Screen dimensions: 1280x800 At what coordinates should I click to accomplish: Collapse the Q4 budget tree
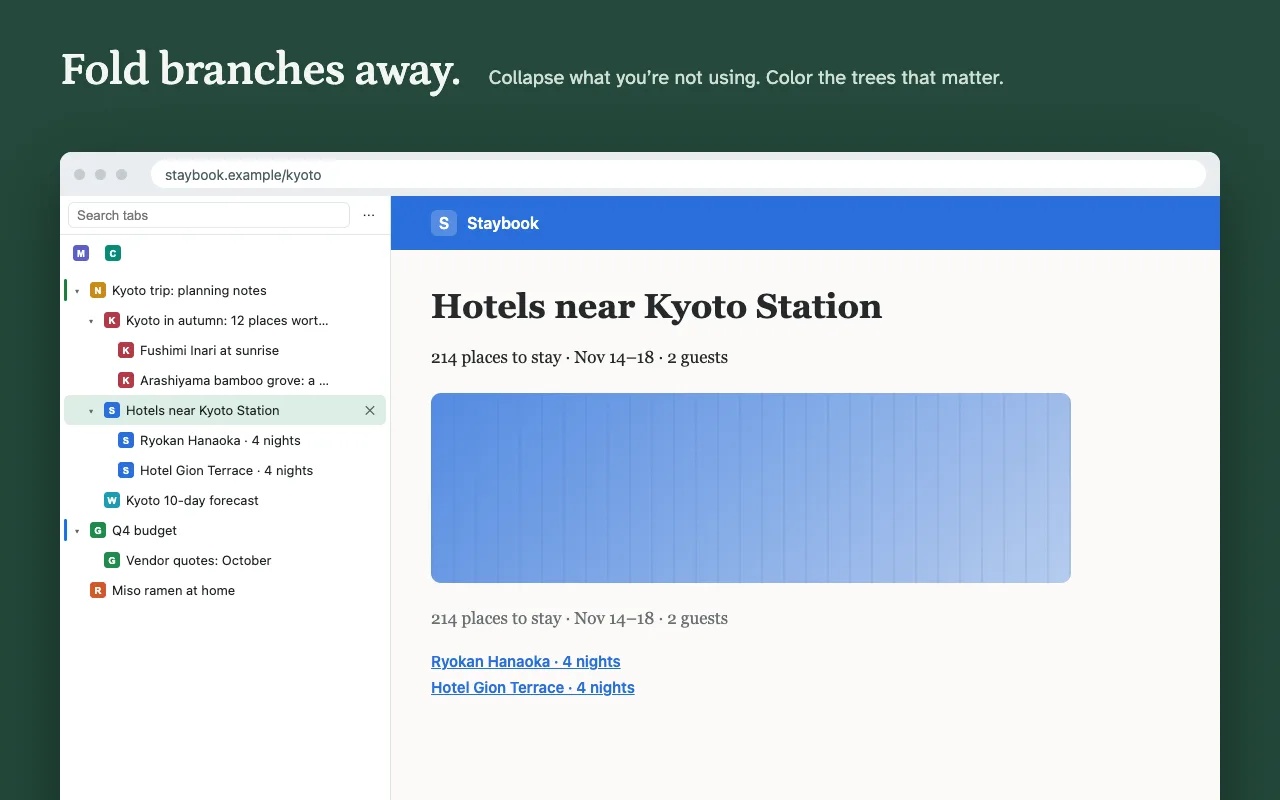pyautogui.click(x=77, y=531)
